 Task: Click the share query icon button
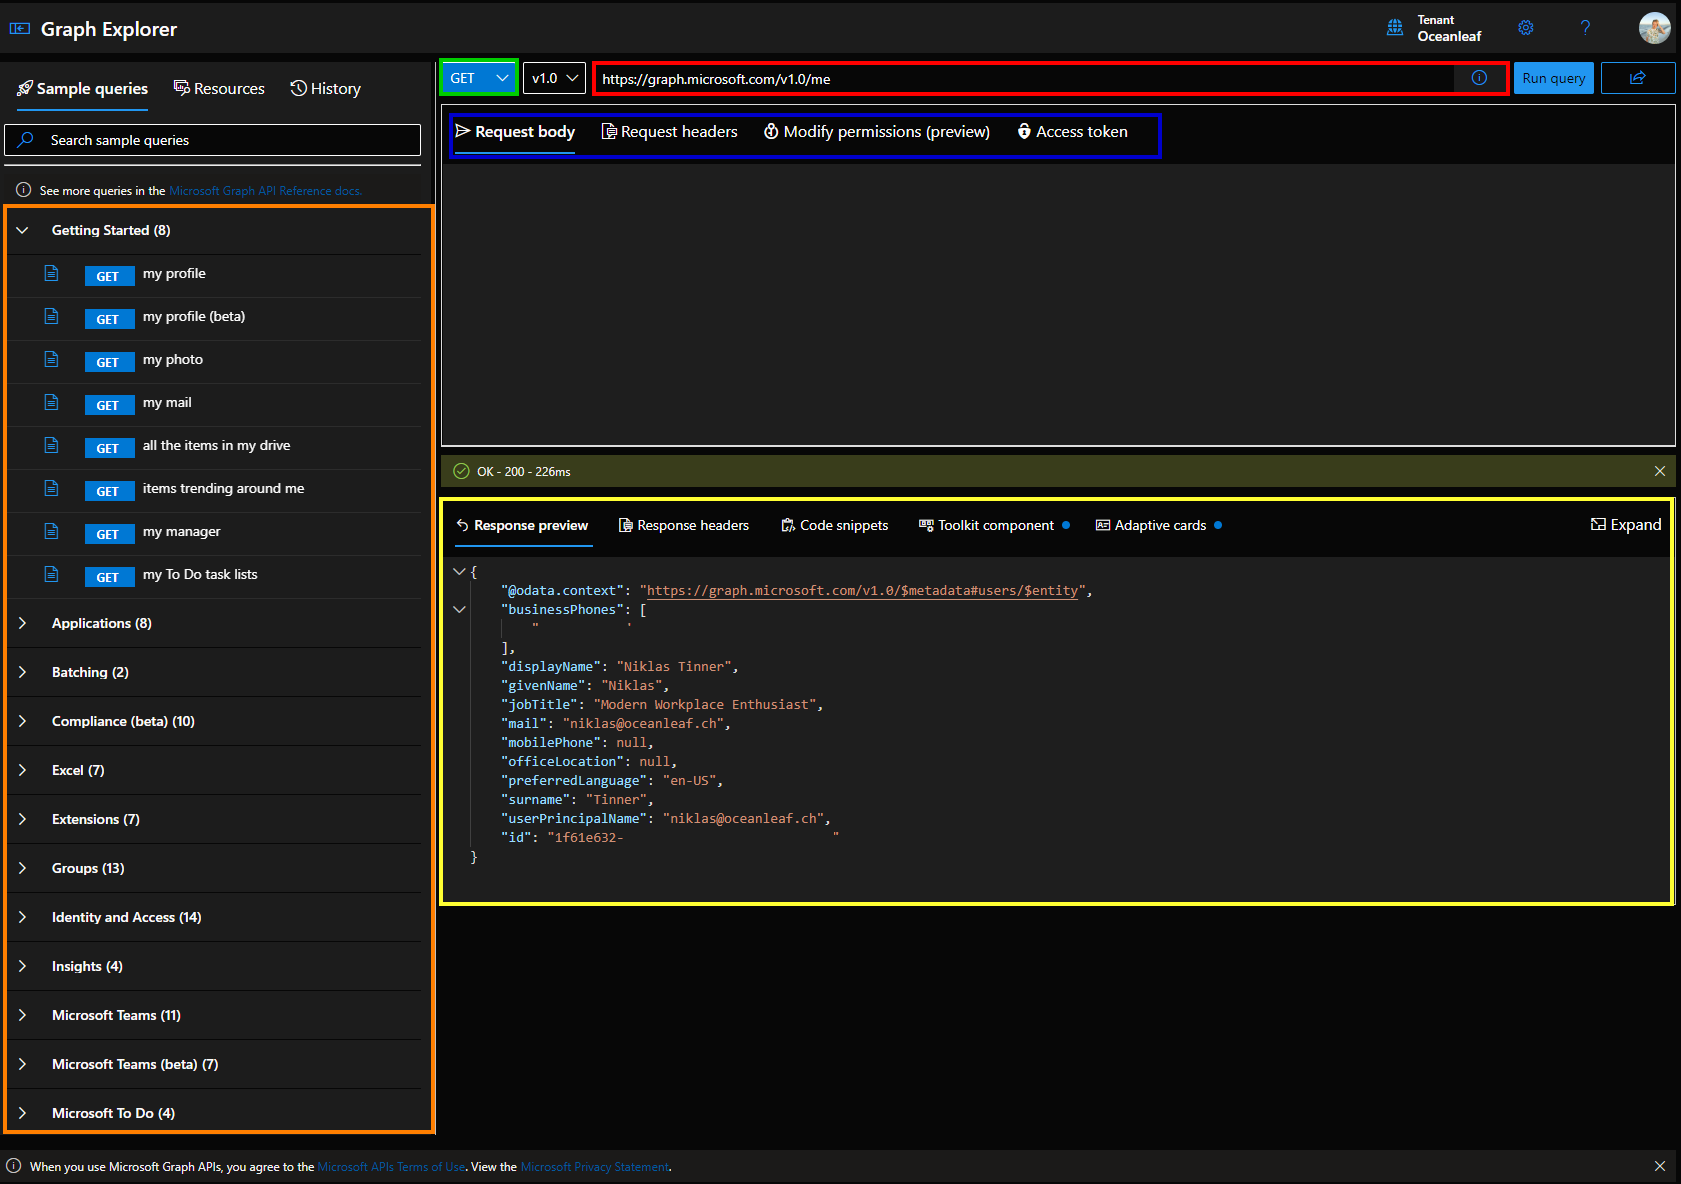point(1638,78)
